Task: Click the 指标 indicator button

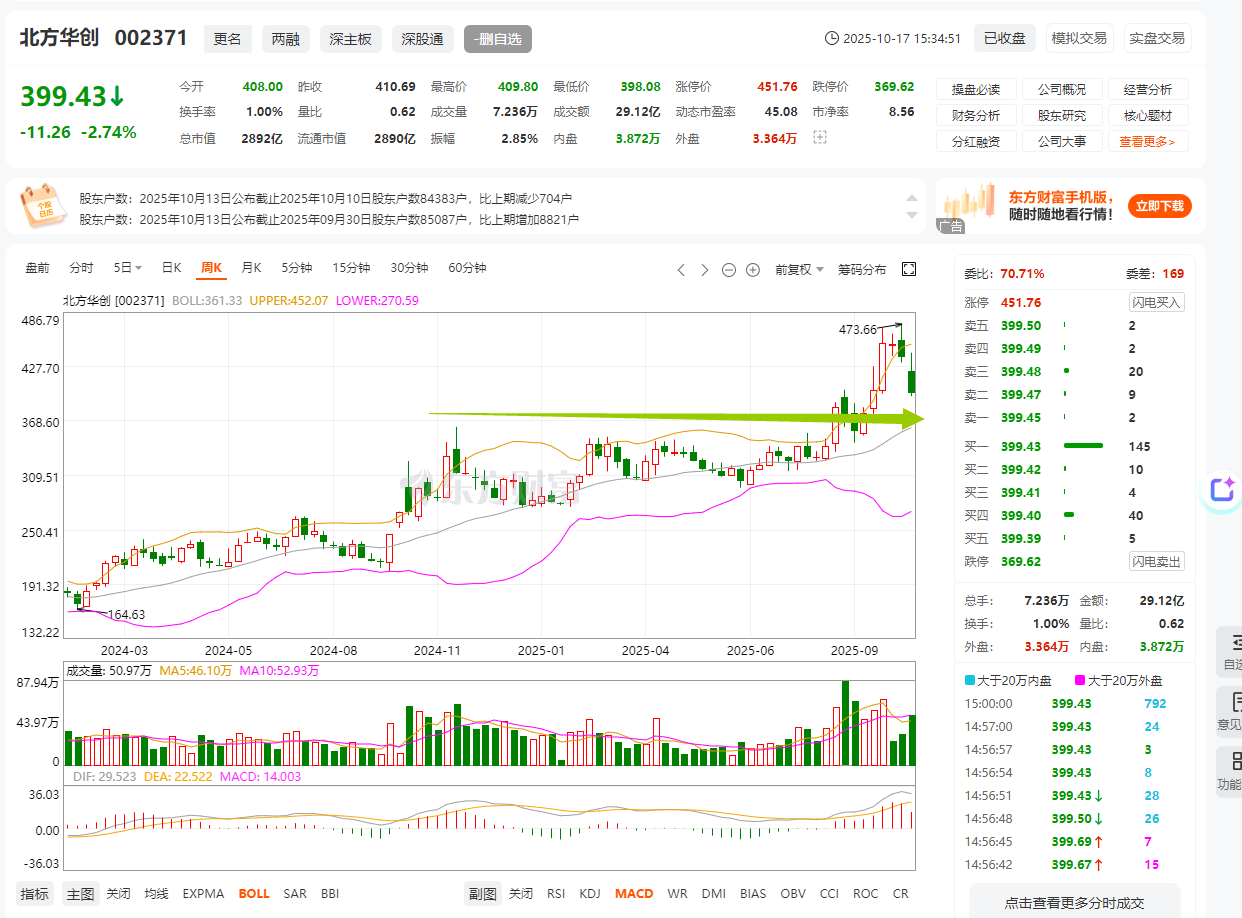Action: click(34, 893)
